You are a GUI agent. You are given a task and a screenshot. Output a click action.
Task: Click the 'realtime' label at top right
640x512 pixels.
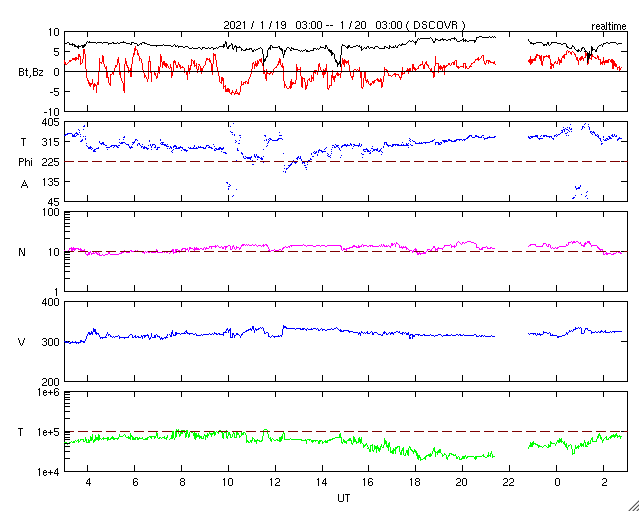click(x=609, y=27)
